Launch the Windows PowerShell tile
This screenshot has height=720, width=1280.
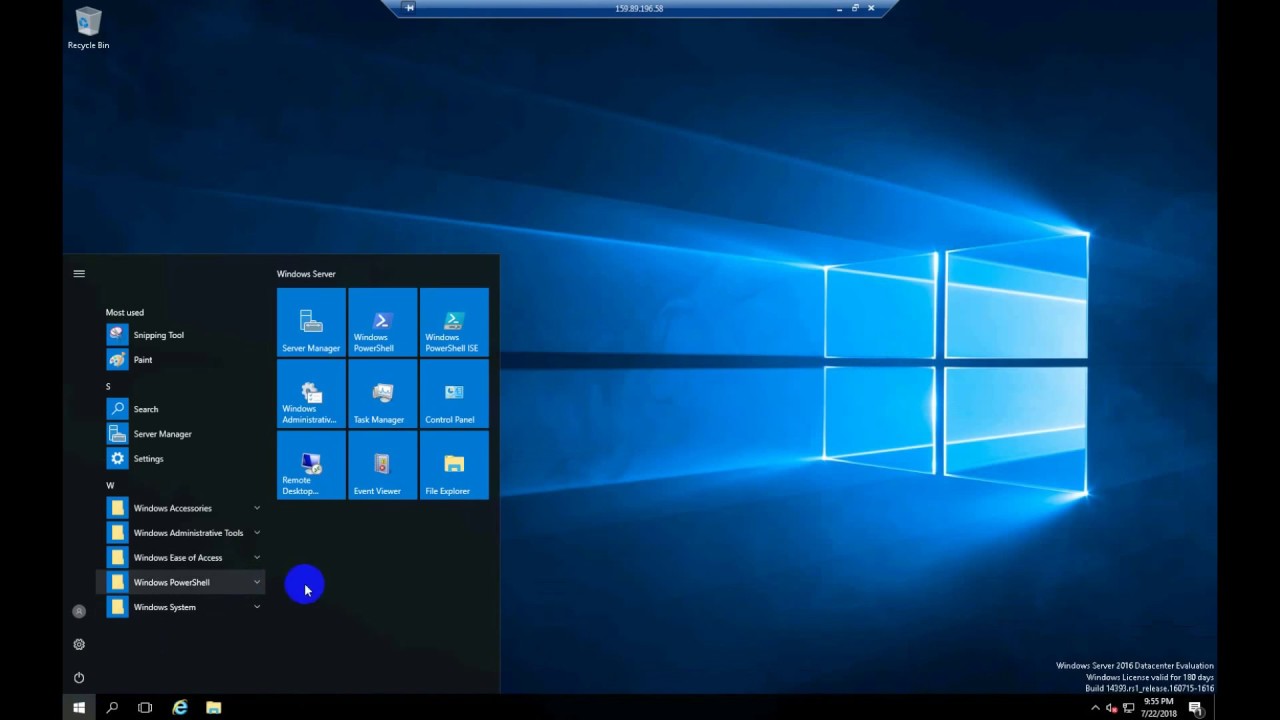tap(383, 322)
